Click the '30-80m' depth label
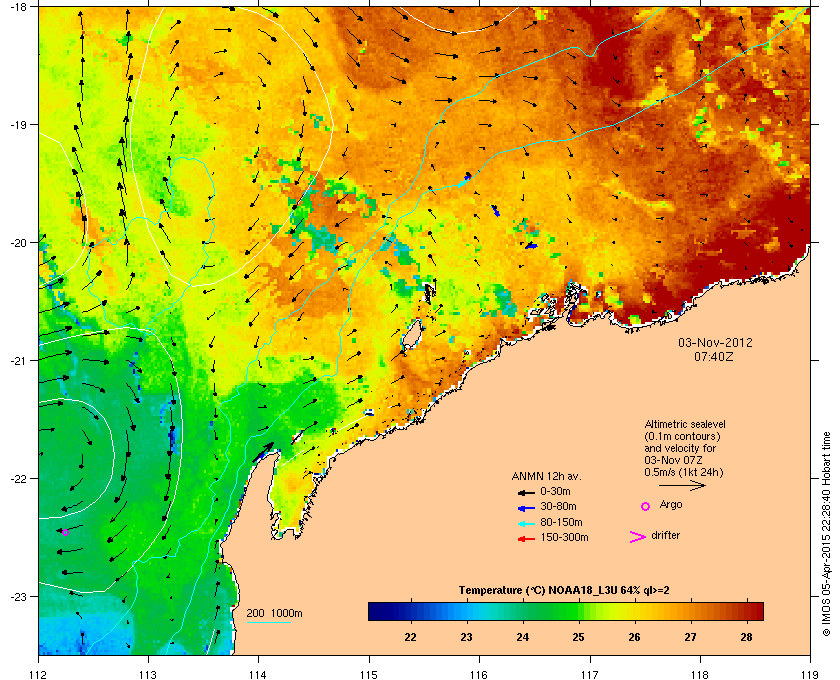This screenshot has height=680, width=840. click(x=558, y=506)
